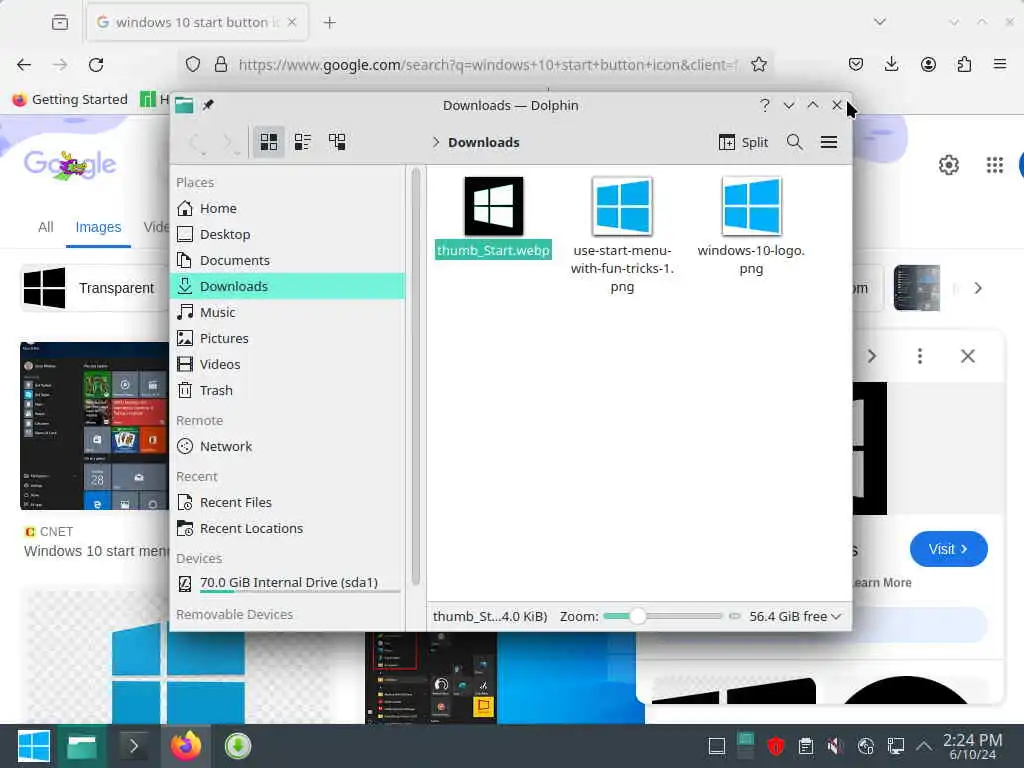Screen dimensions: 1024x768
Task: Open a new Firefox tab
Action: tap(329, 23)
